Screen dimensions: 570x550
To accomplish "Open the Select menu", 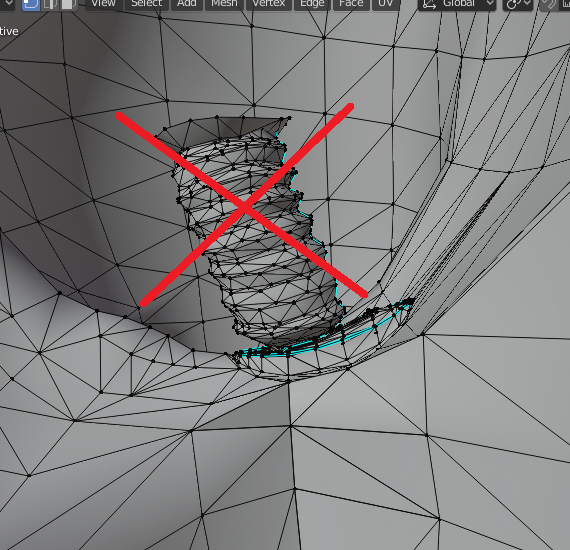I will [146, 4].
